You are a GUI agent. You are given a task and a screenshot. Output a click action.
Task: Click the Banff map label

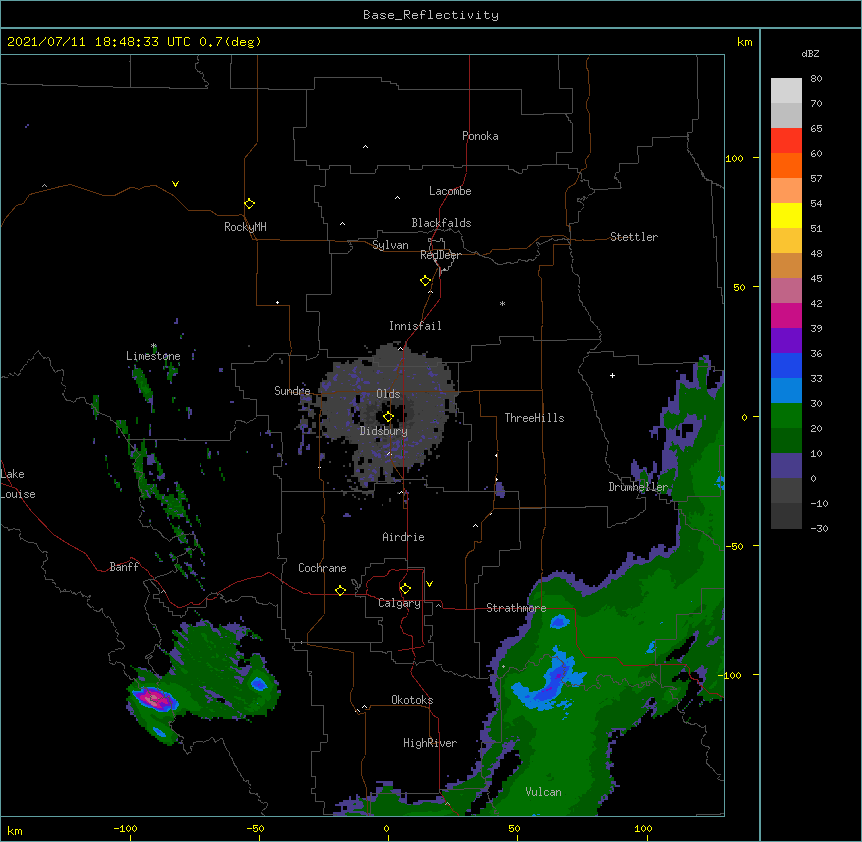click(124, 567)
